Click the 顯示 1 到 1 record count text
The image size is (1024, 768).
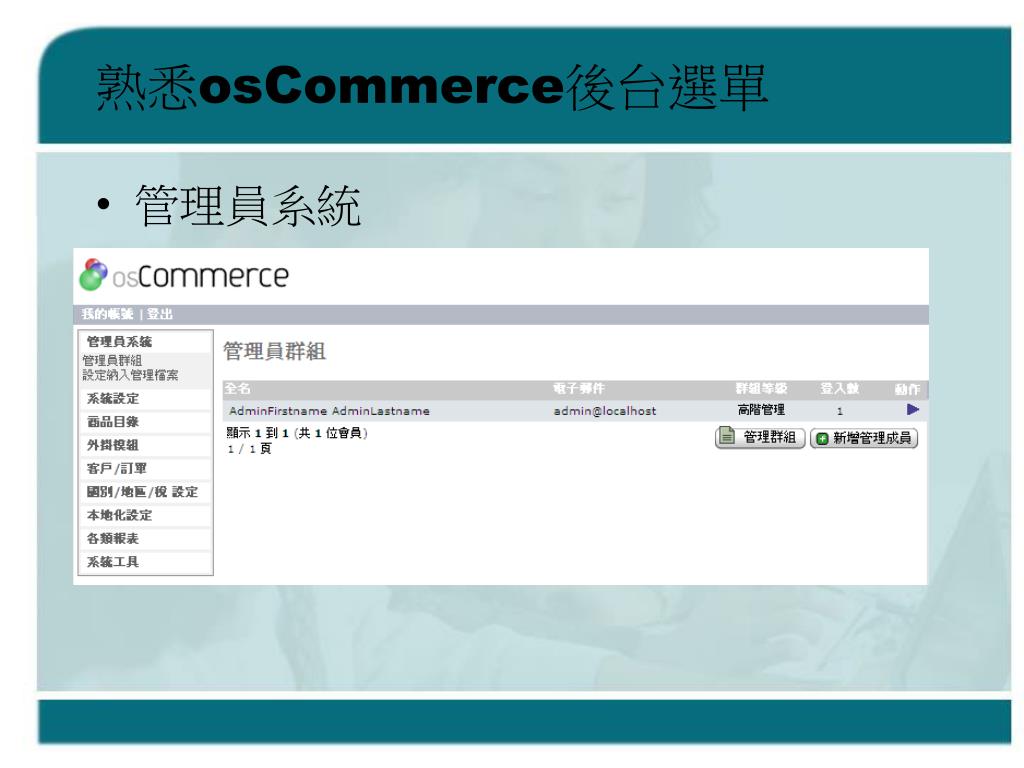tap(297, 433)
